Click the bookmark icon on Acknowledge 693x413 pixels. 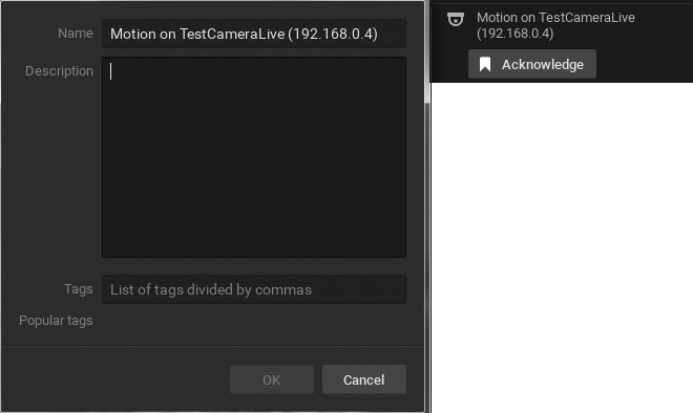pyautogui.click(x=485, y=65)
